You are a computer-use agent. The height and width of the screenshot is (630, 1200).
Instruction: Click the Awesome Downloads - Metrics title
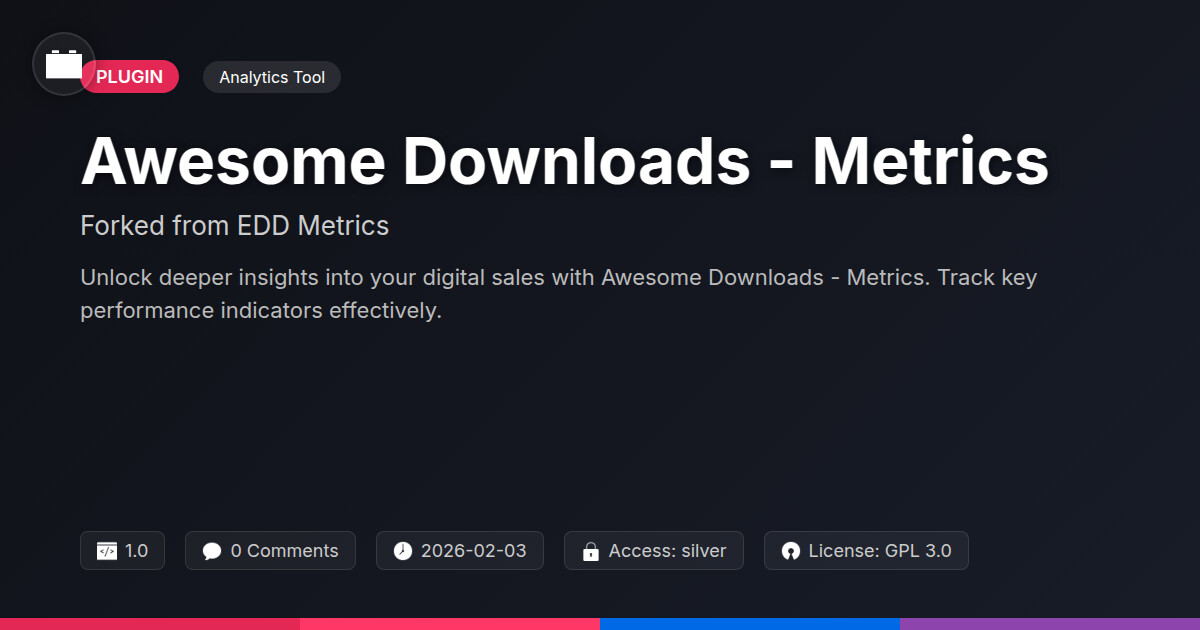click(564, 162)
